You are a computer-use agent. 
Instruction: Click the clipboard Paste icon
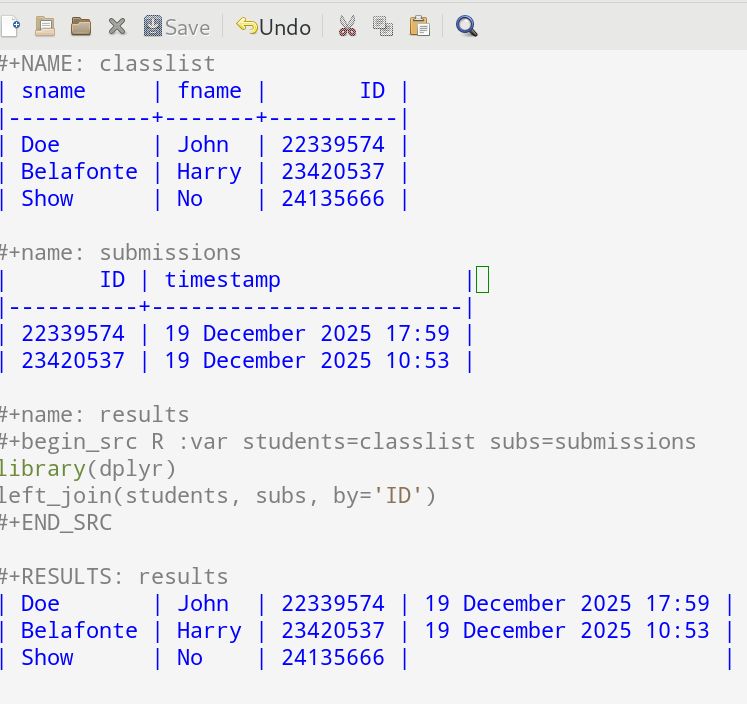coord(420,26)
